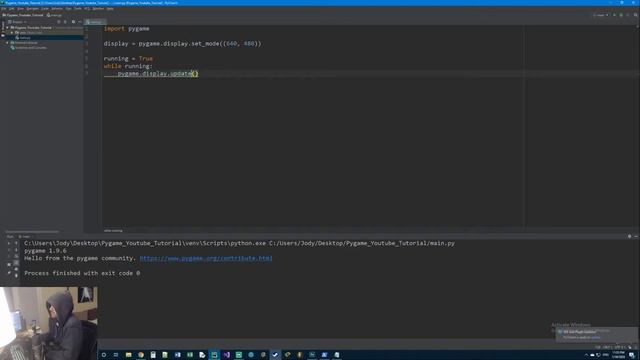Rerun the program from Run panel
Image resolution: width=640 pixels, height=360 pixels.
9,243
